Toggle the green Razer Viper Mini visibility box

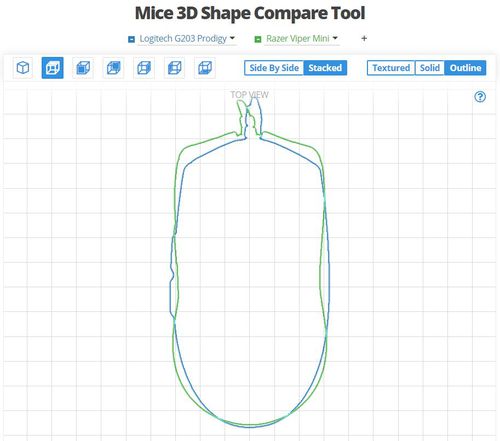point(258,39)
